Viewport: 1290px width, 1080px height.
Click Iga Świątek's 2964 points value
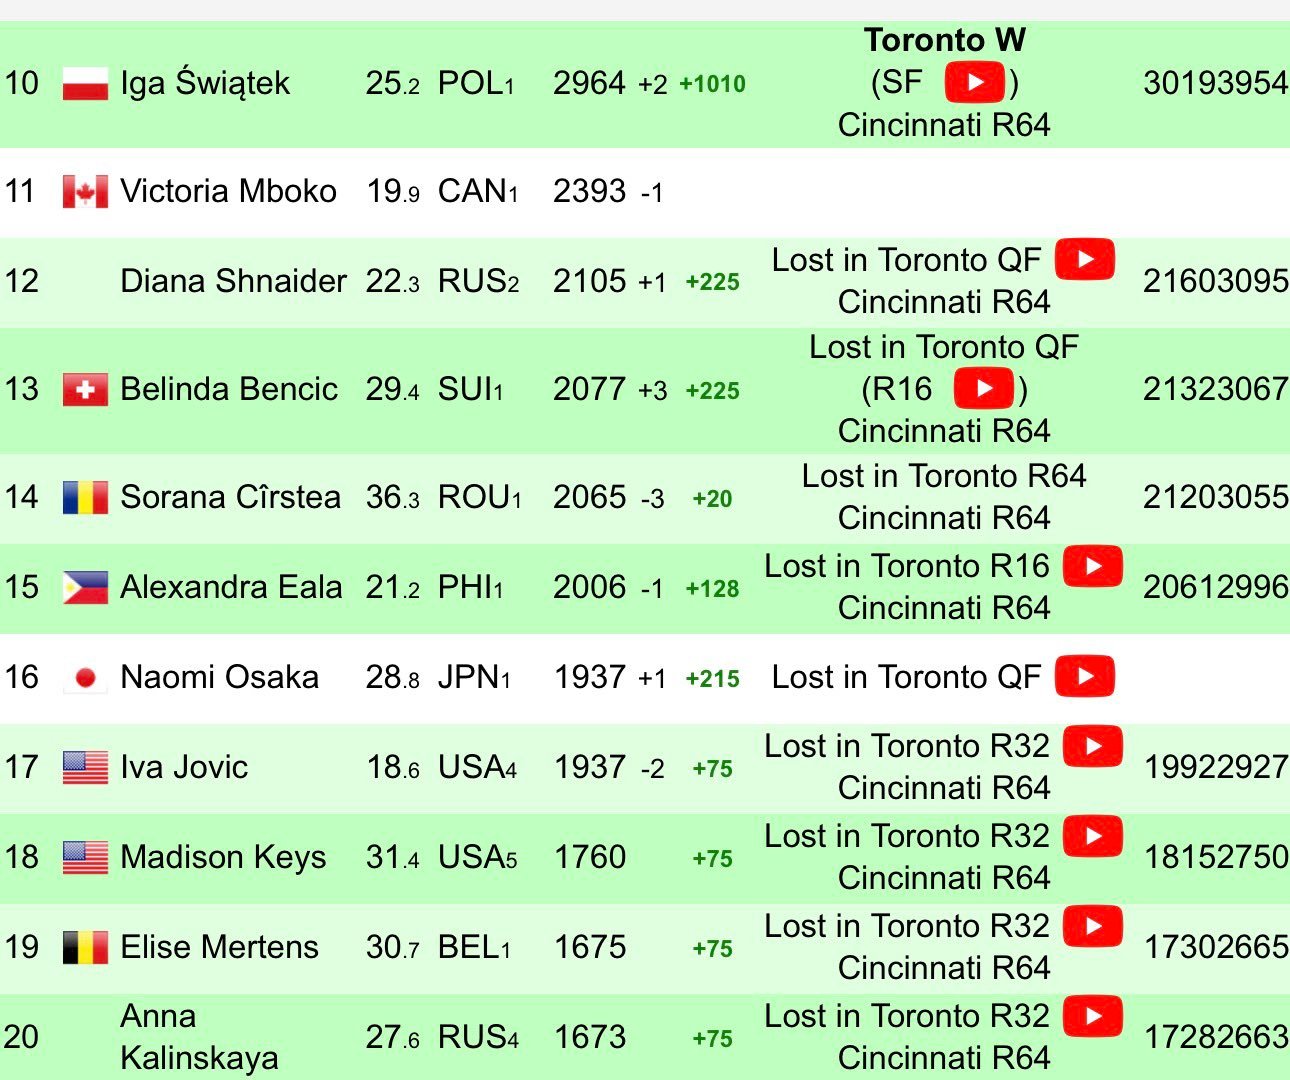click(589, 83)
